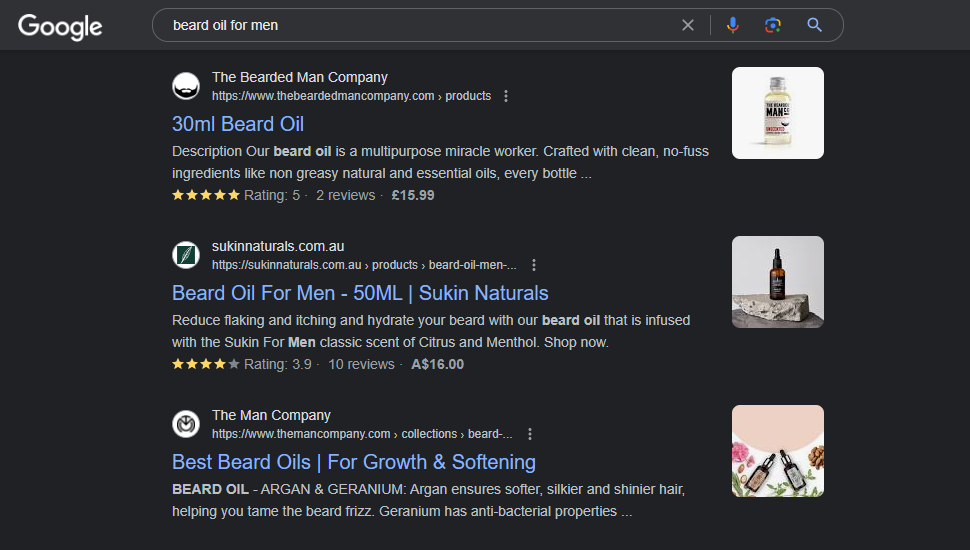Open Google Lens image search

773,25
